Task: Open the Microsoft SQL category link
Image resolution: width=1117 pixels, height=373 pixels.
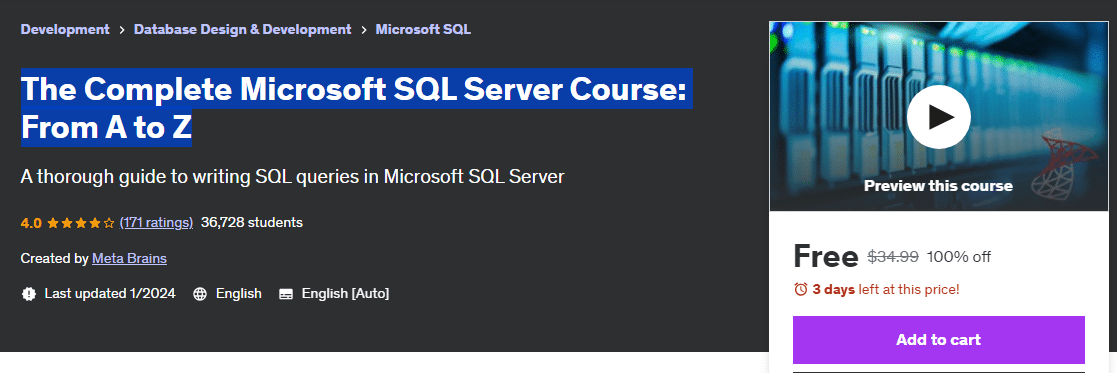Action: (423, 29)
